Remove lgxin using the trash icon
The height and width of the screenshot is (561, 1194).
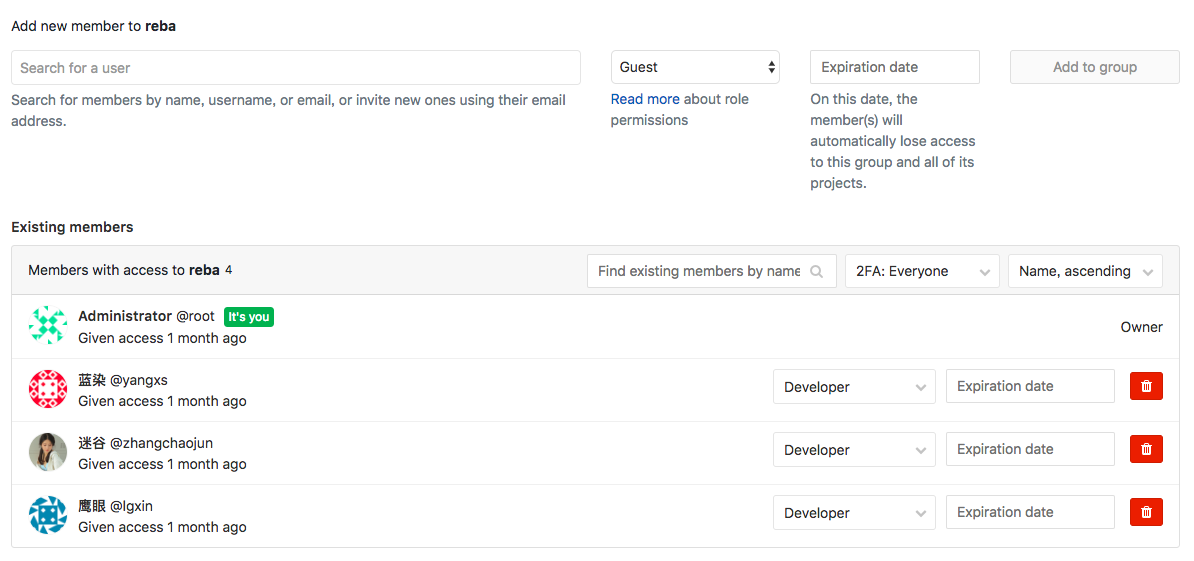click(x=1146, y=512)
